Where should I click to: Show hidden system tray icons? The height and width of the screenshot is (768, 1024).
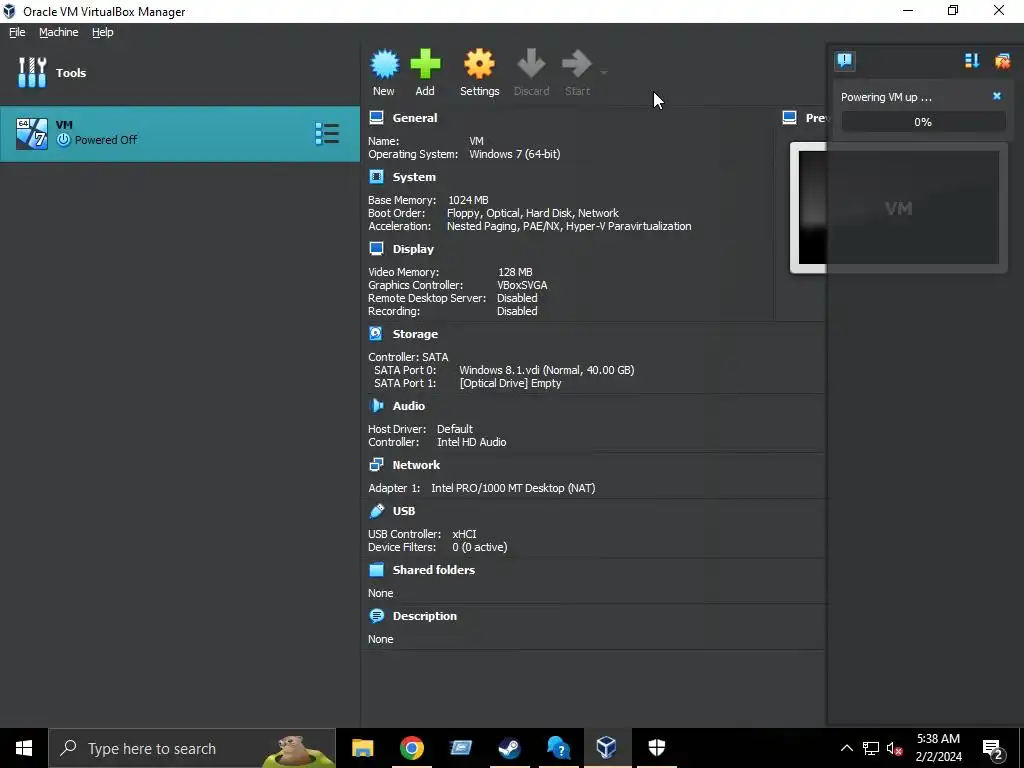[846, 748]
